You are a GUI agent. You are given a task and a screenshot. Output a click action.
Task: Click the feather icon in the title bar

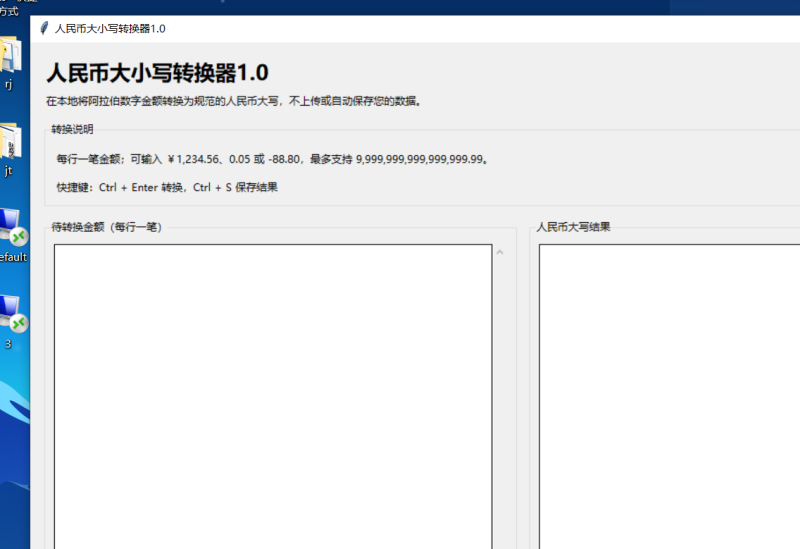coord(44,28)
